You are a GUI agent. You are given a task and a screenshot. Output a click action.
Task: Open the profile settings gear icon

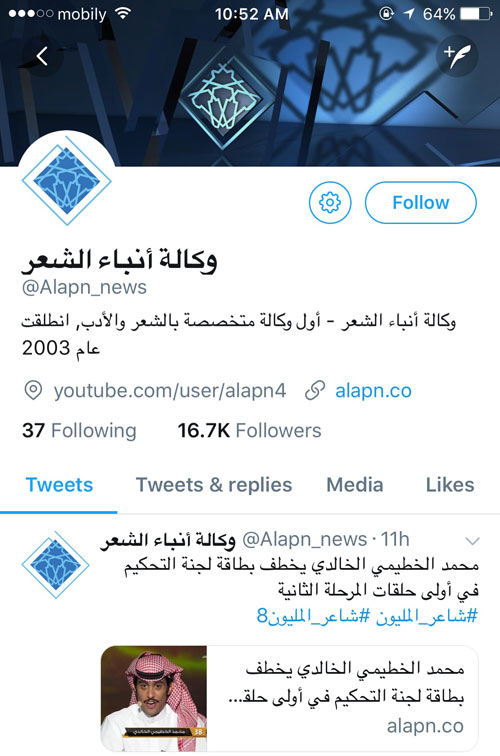[330, 202]
